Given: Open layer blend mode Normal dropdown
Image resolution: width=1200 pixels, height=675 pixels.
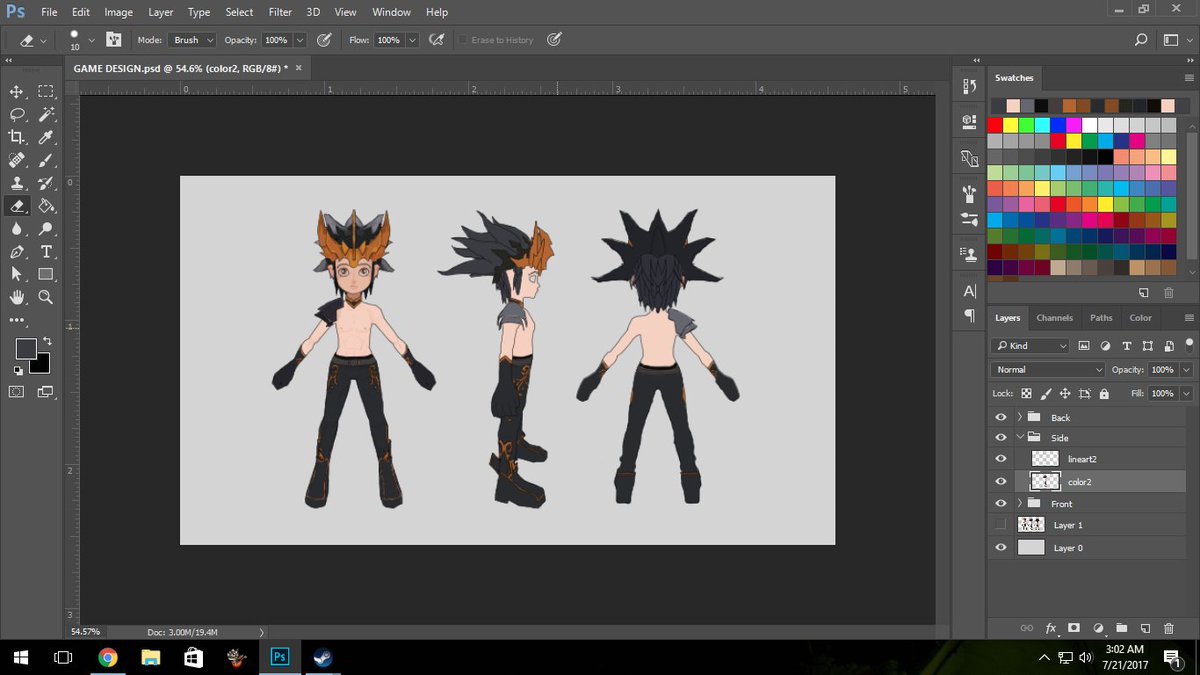Looking at the screenshot, I should coord(1049,369).
